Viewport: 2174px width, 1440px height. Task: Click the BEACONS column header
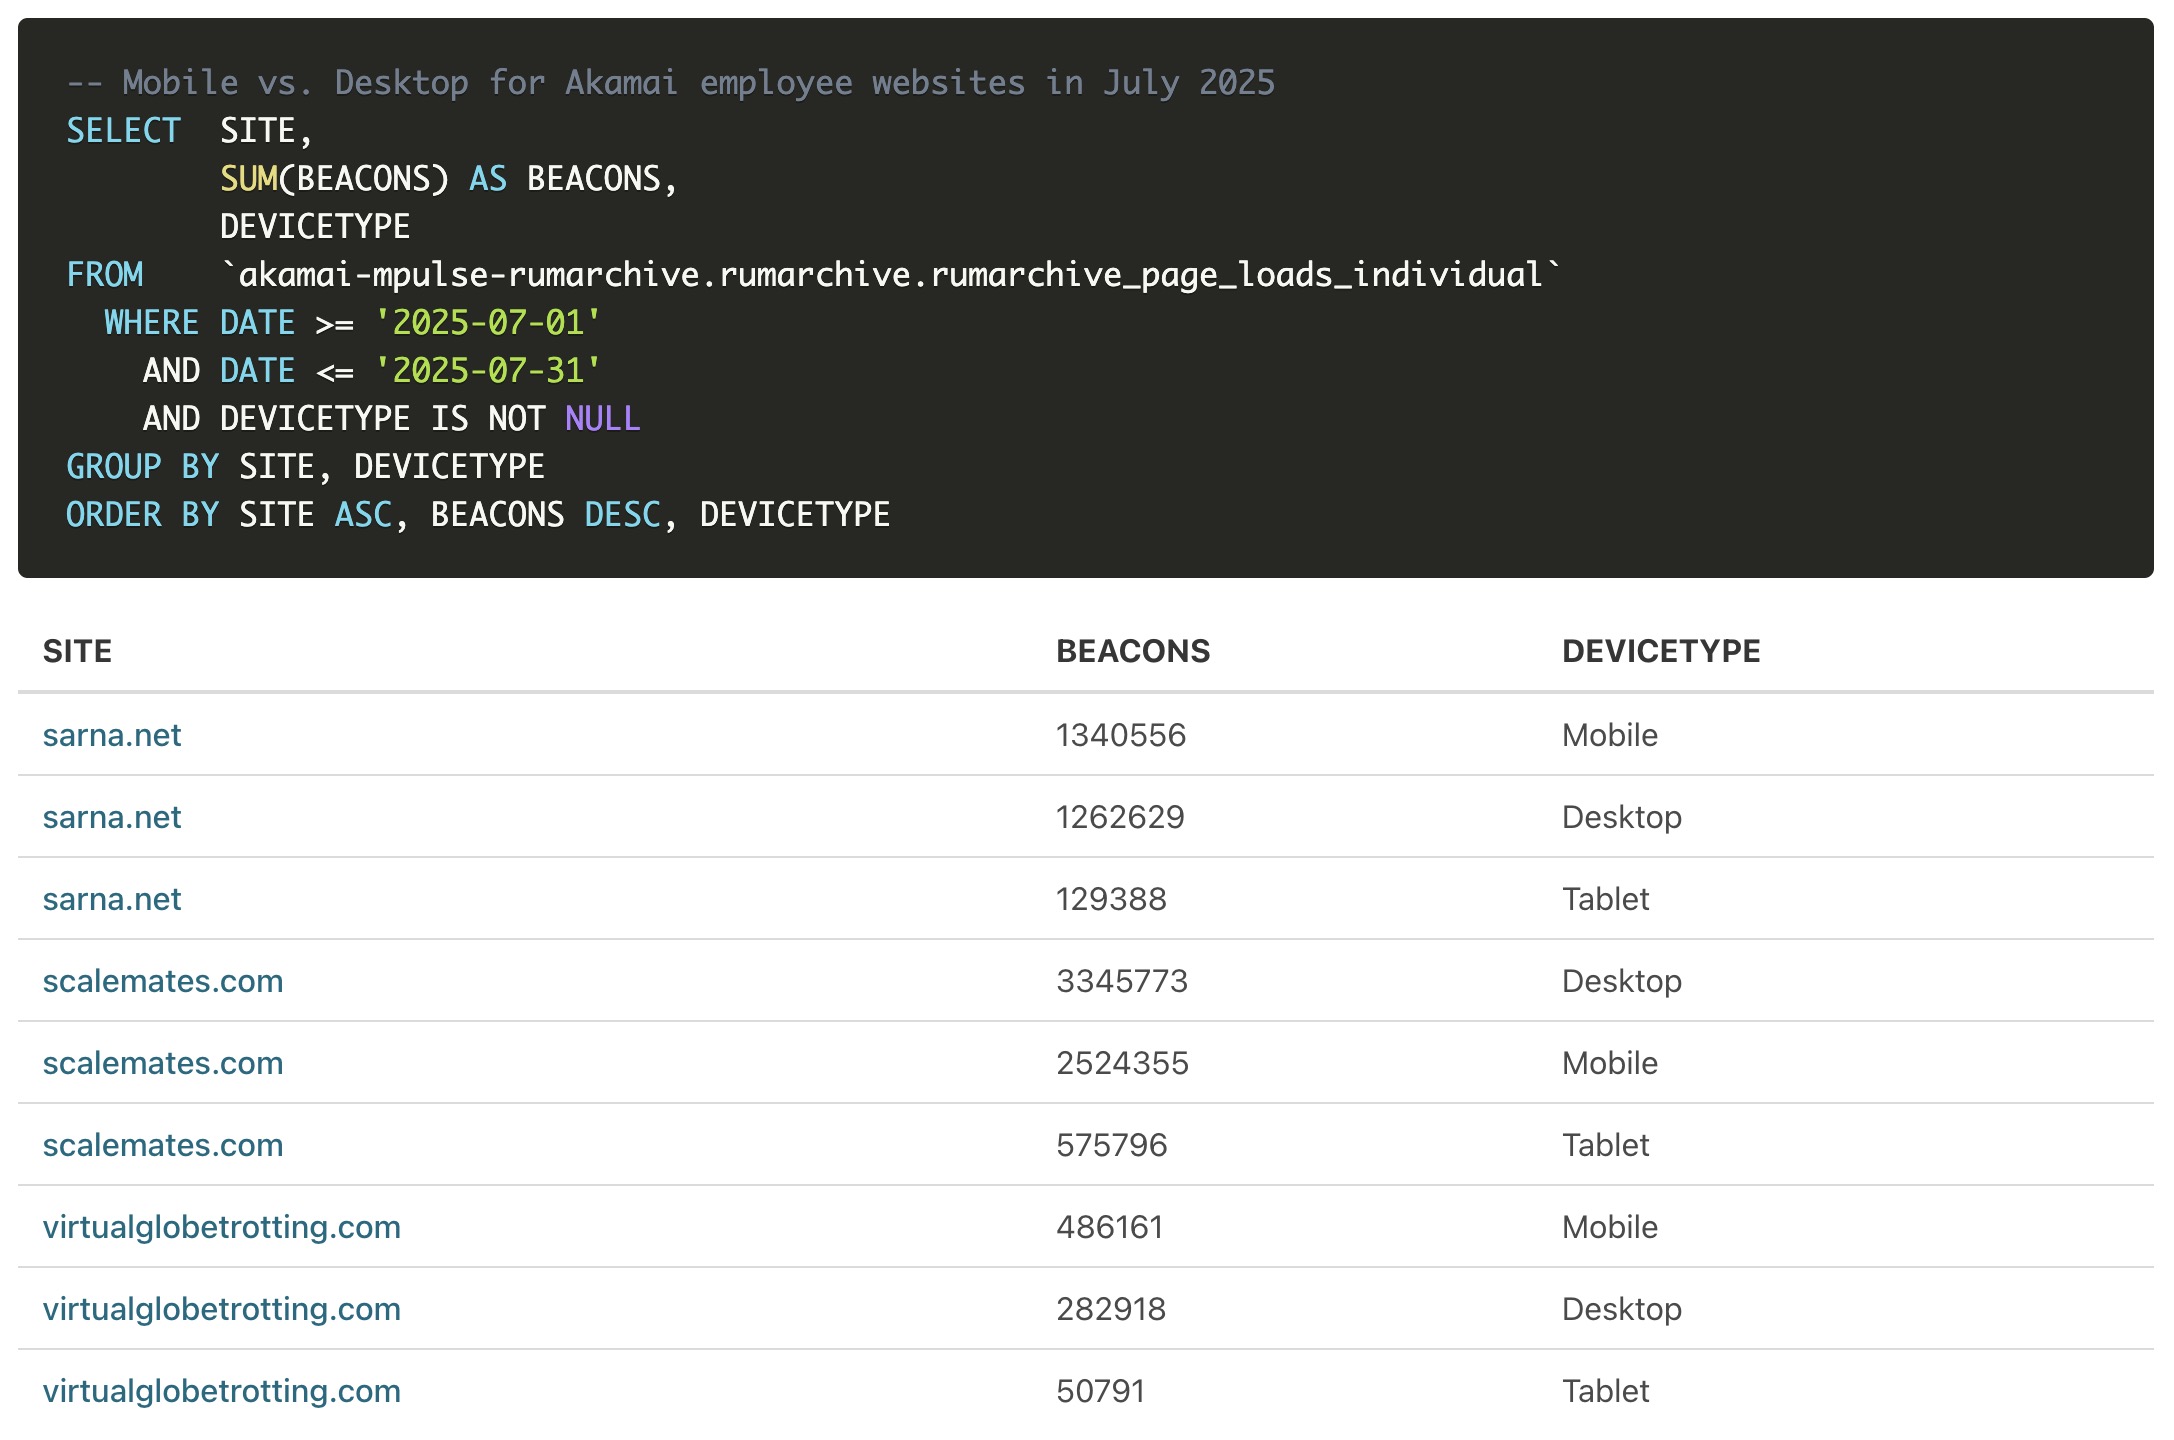tap(1133, 651)
